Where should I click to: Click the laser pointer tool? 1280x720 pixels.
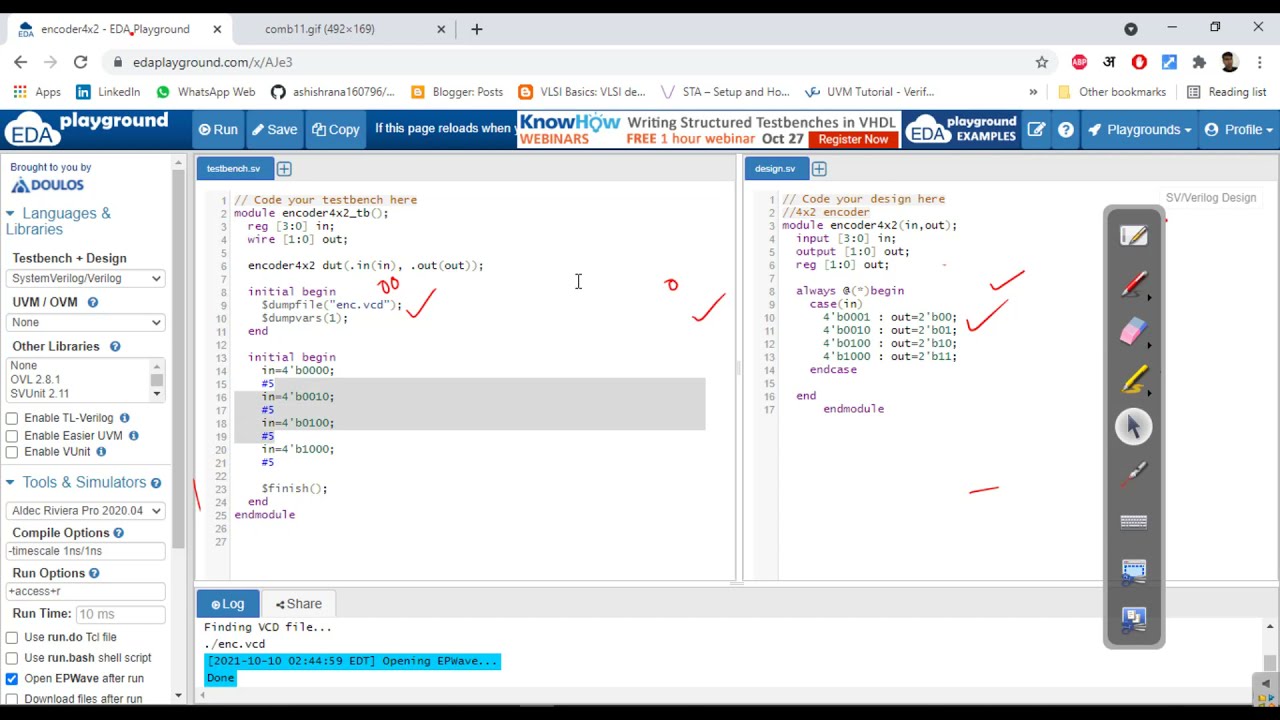pos(1133,474)
